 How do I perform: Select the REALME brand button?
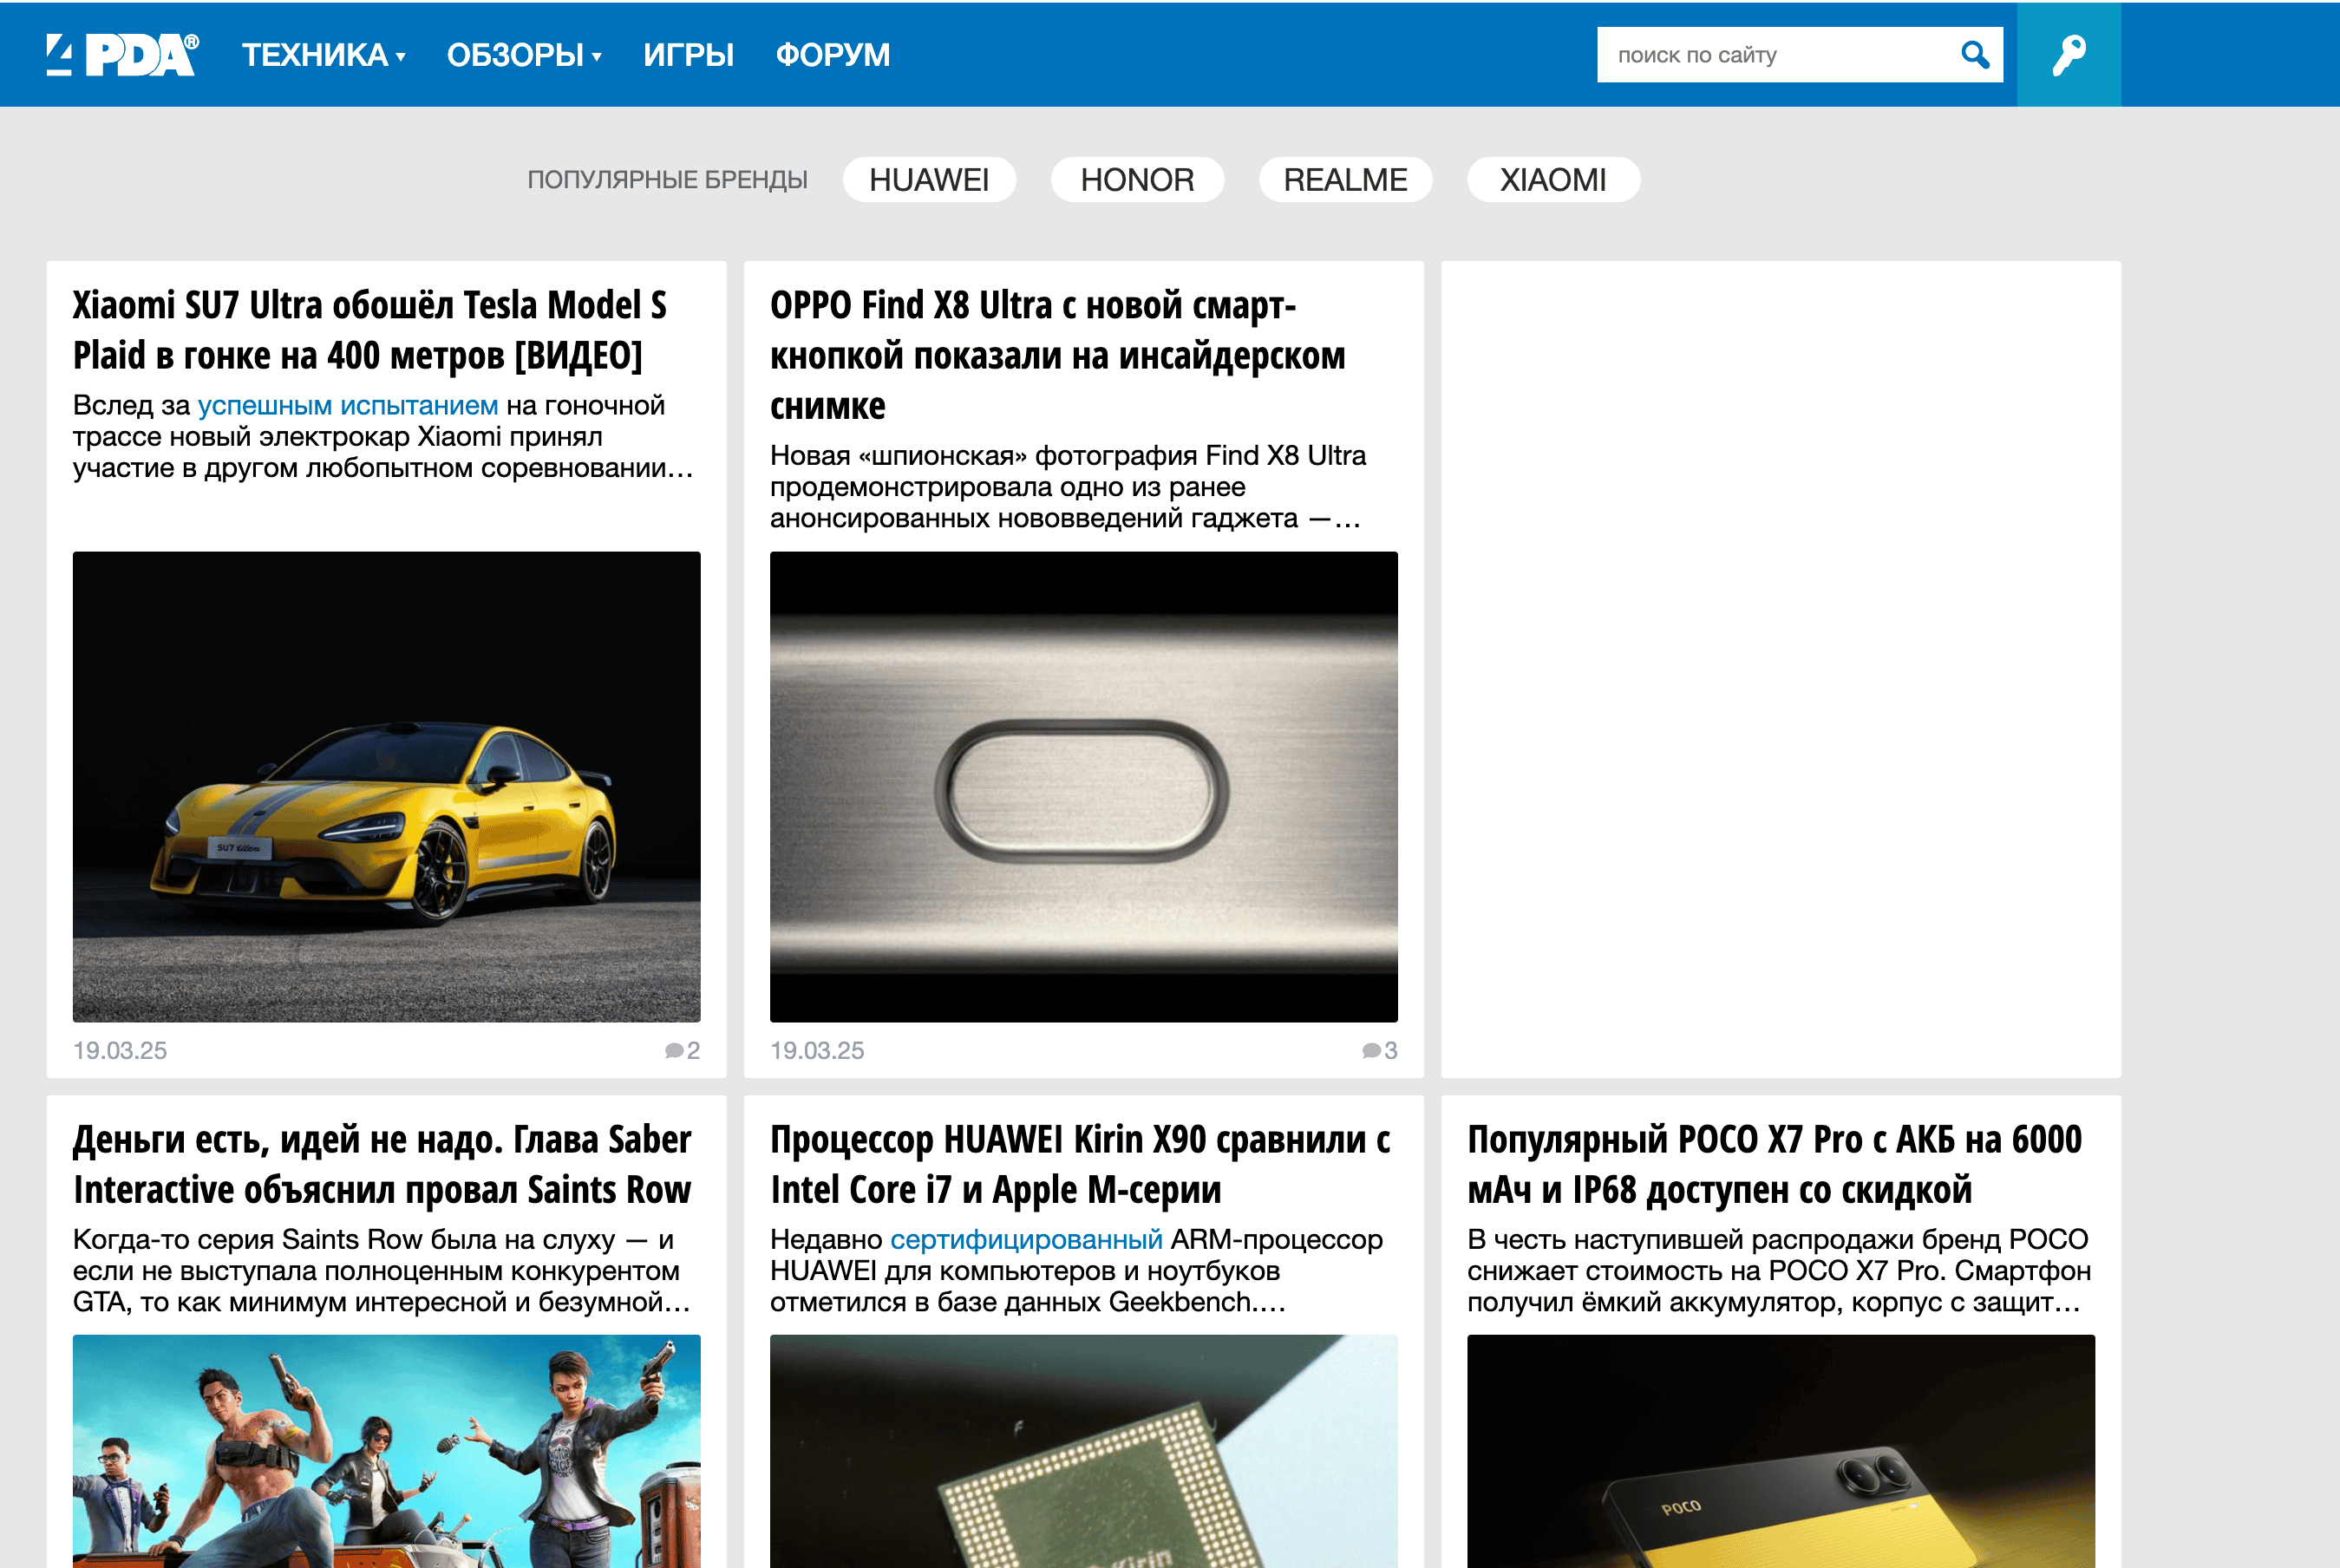click(x=1345, y=180)
